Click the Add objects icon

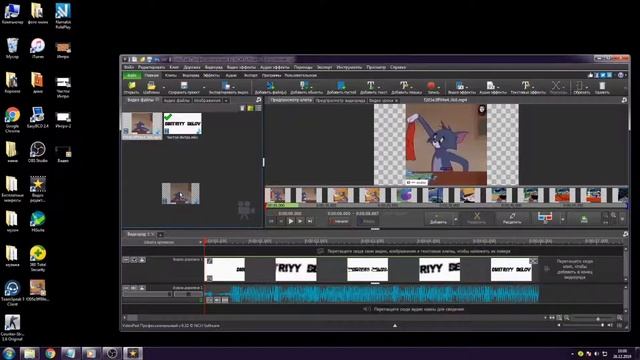(x=304, y=85)
